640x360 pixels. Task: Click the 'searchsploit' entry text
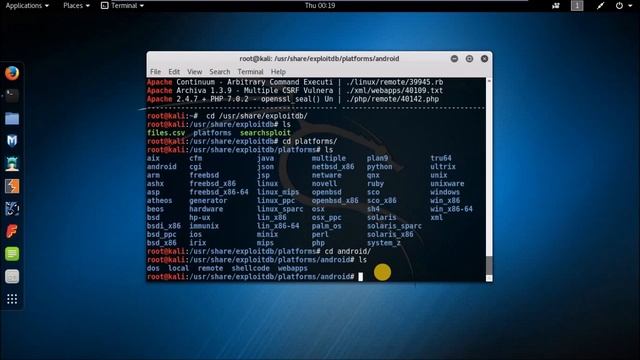[x=265, y=133]
